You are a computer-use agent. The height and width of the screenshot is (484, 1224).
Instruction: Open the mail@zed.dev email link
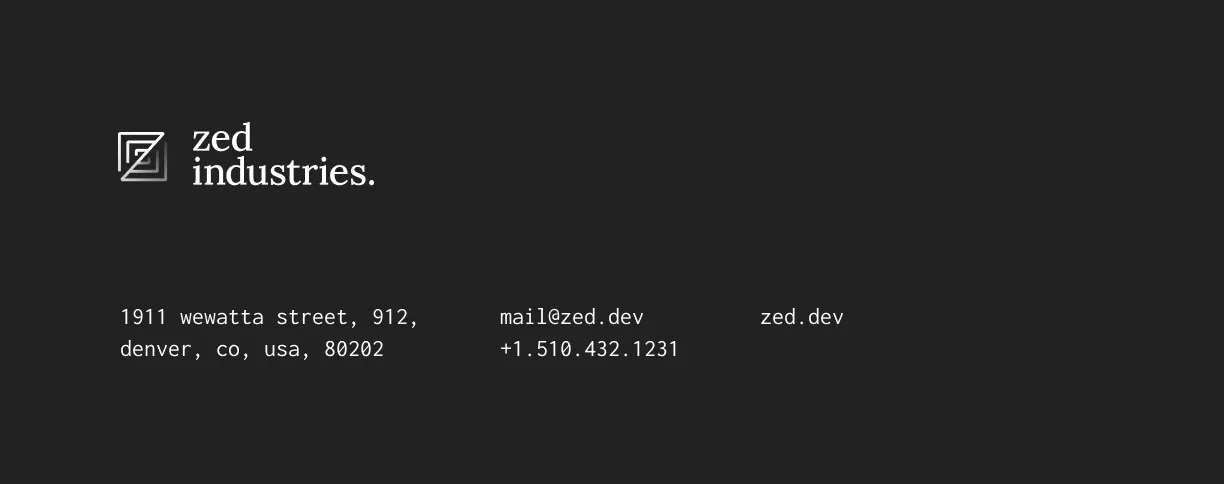[x=571, y=317]
